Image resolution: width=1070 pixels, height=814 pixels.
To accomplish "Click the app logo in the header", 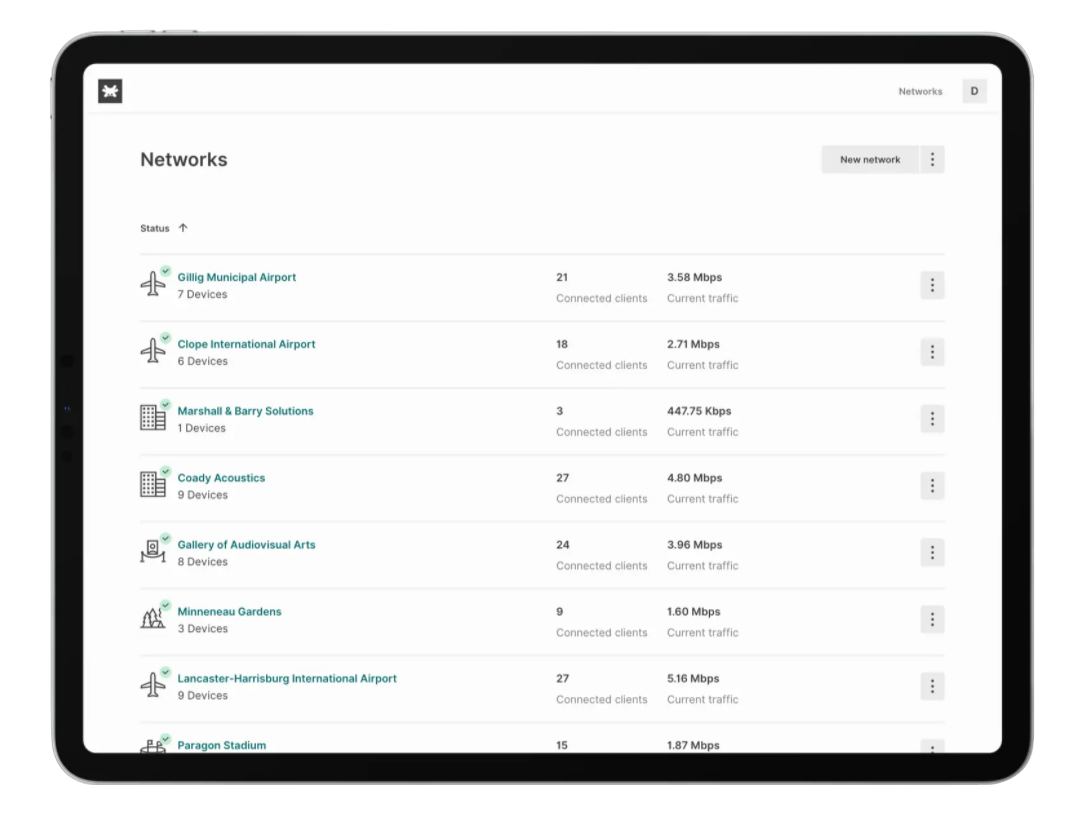I will click(110, 91).
